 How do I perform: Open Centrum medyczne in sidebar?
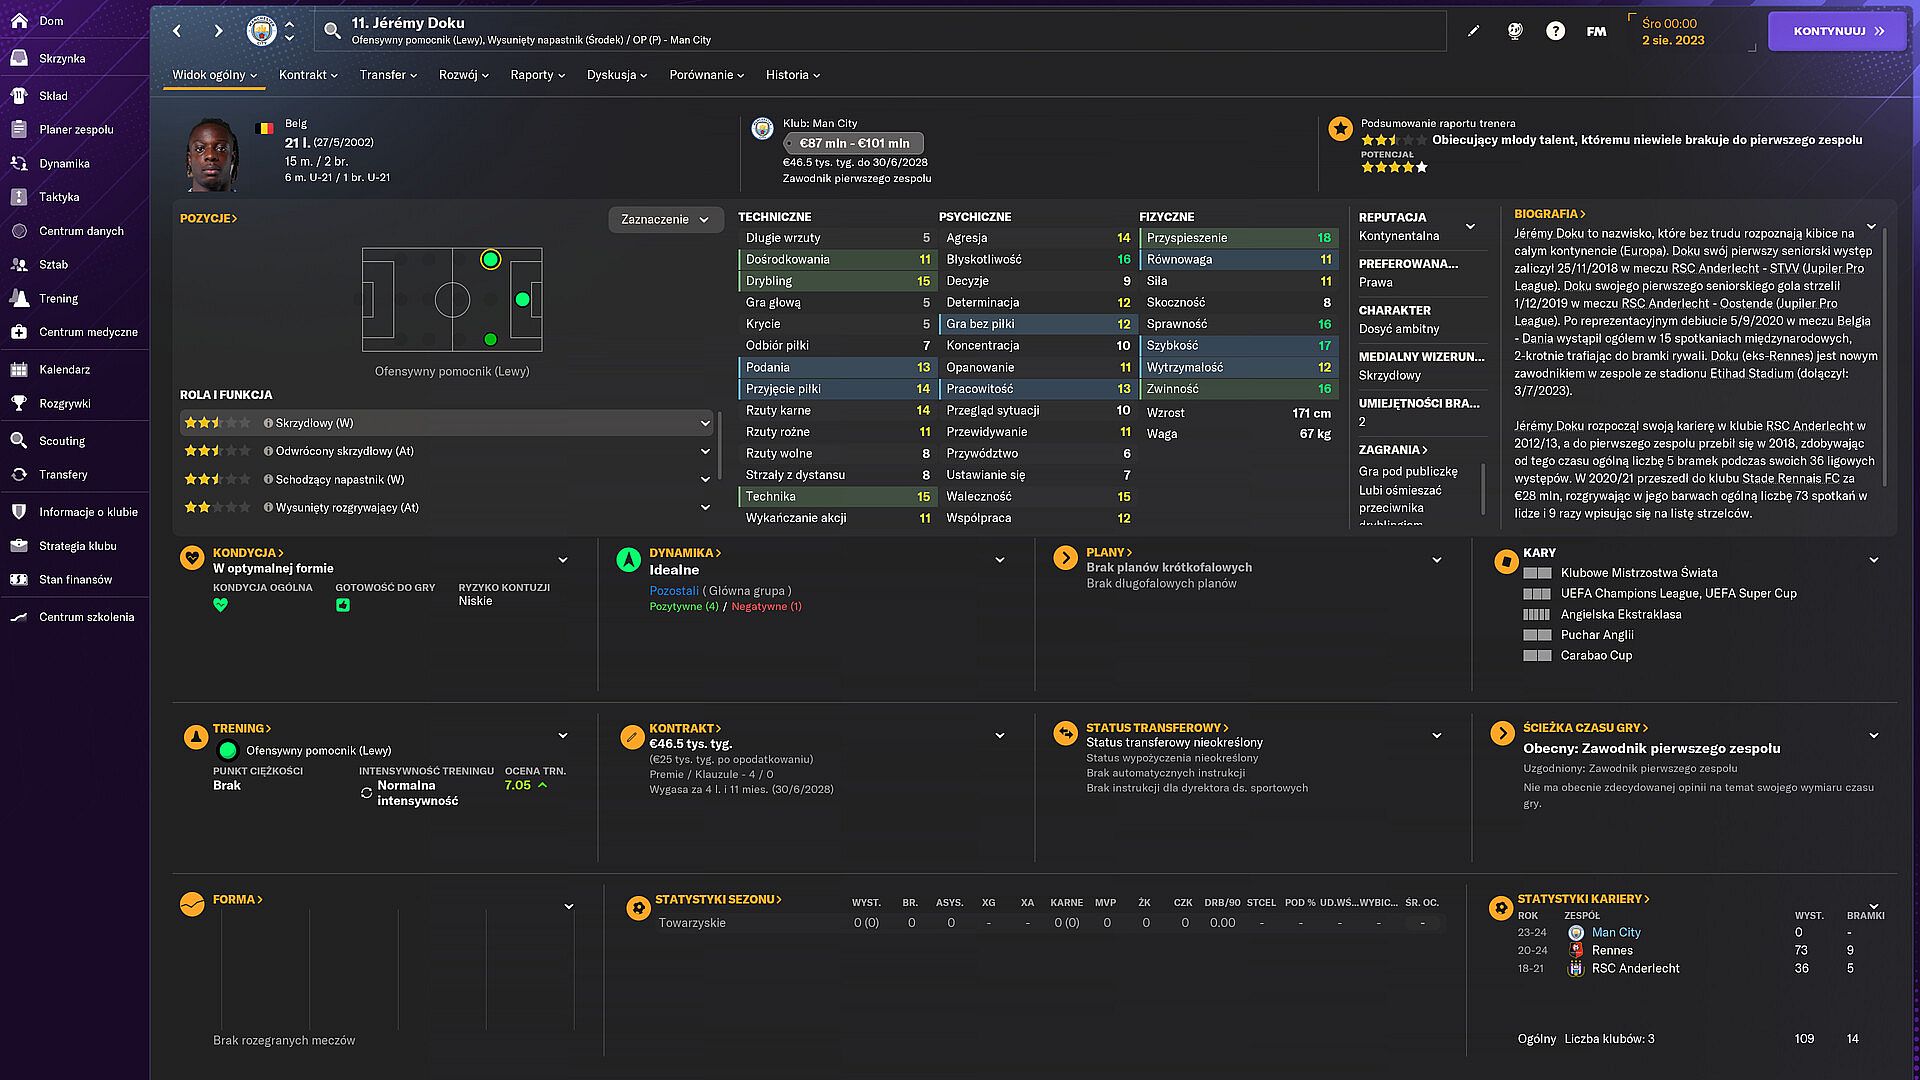pos(88,332)
